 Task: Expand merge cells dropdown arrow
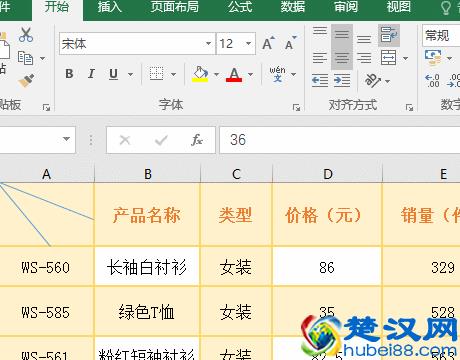point(405,59)
